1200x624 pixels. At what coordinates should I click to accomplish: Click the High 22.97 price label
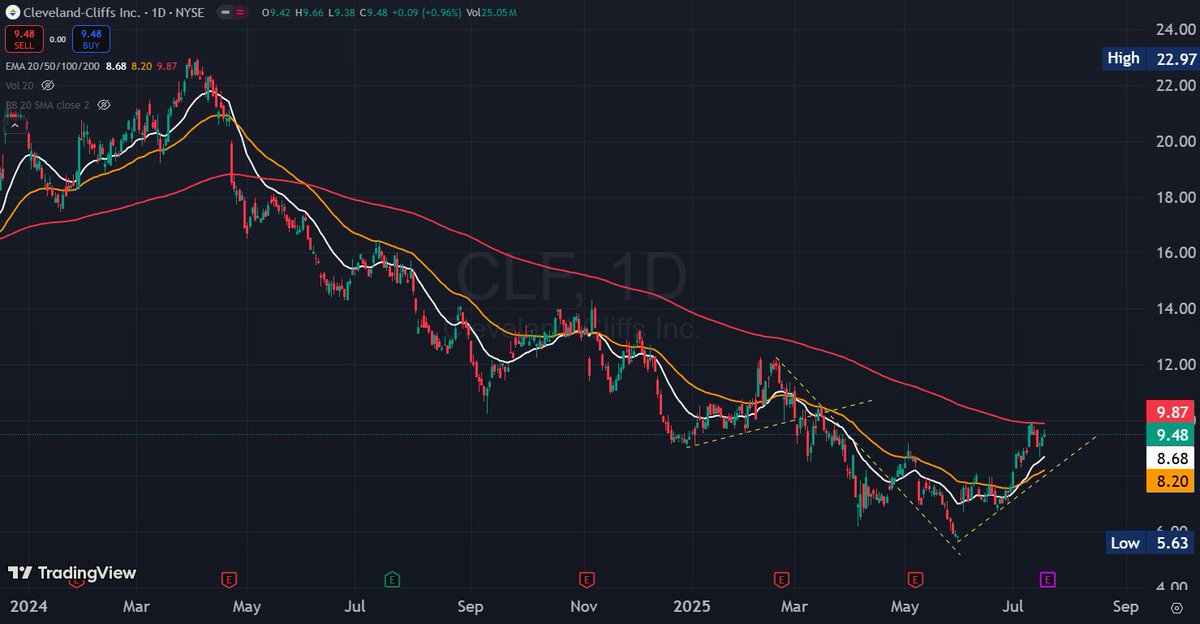click(x=1151, y=58)
